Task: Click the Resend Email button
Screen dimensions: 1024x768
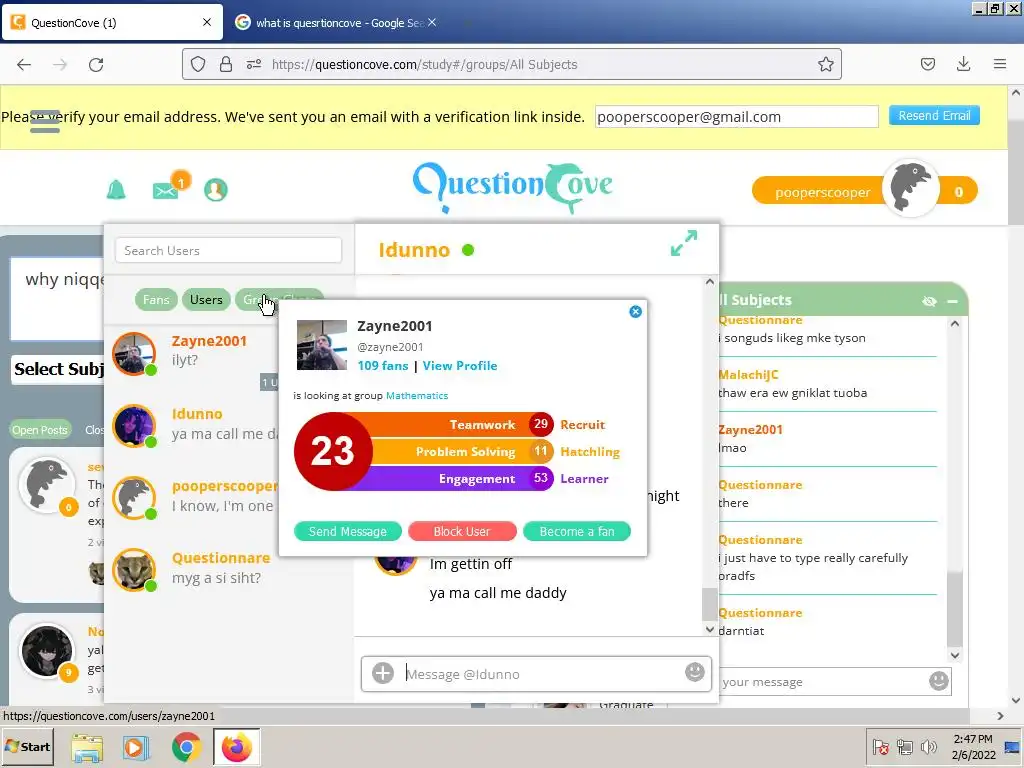Action: (934, 116)
